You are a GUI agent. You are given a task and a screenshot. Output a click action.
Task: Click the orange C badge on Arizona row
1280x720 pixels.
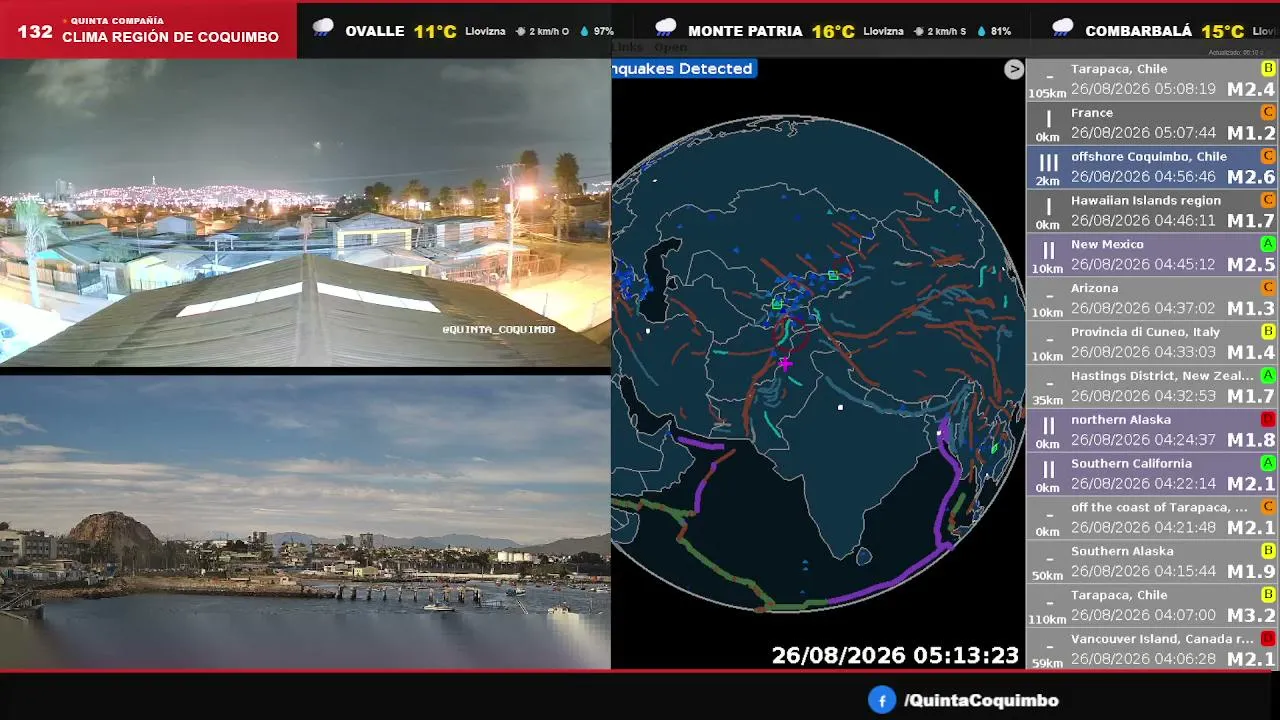click(1268, 287)
